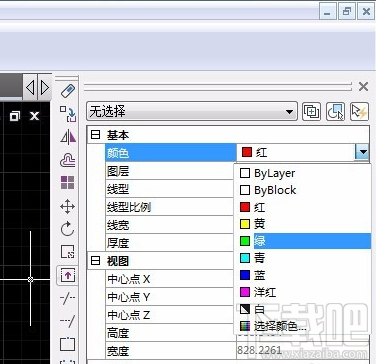Screen dimensions: 376x364
Task: Open Quick Select in properties panel
Action: (359, 112)
